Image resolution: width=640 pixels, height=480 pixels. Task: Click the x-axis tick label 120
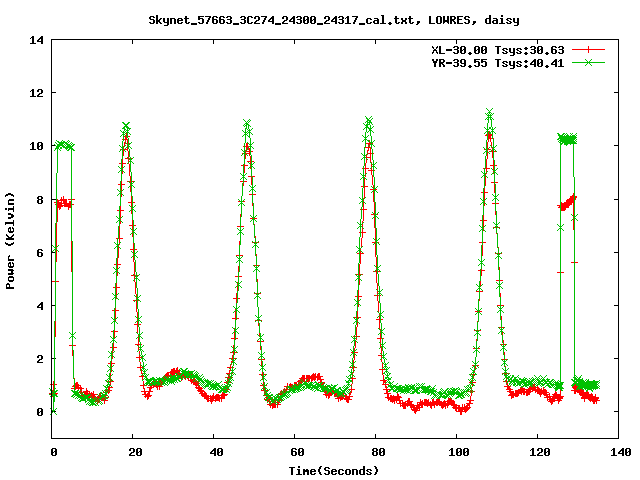(540, 452)
